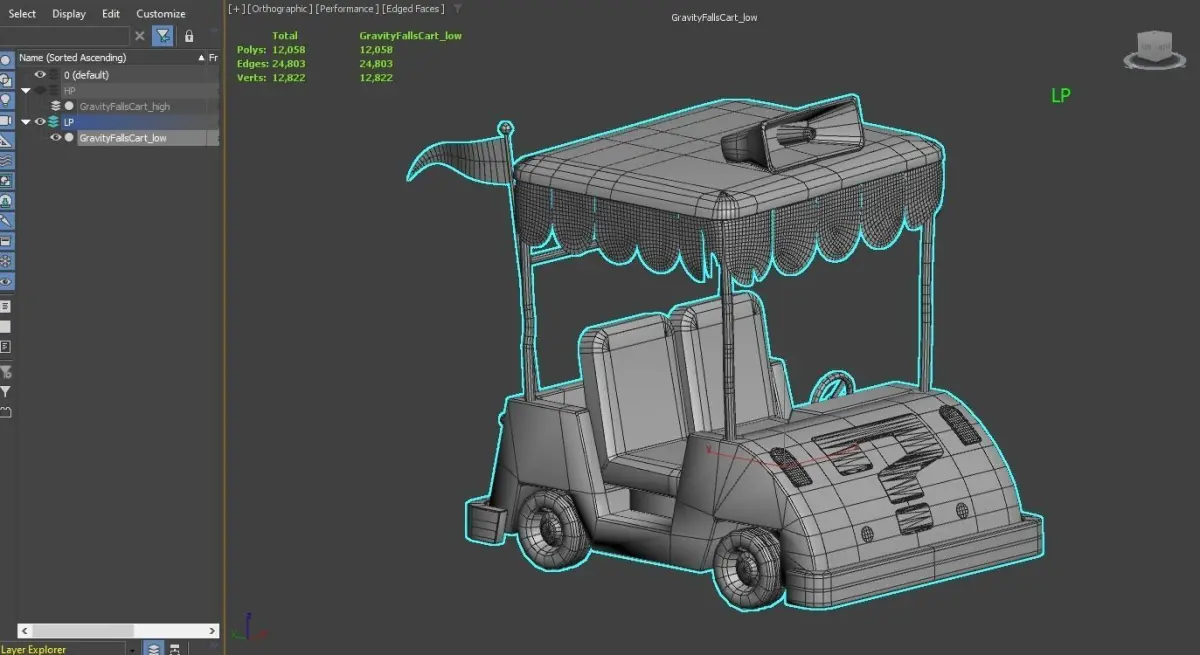1200x655 pixels.
Task: Open the Select menu in Layer Explorer
Action: tap(22, 14)
